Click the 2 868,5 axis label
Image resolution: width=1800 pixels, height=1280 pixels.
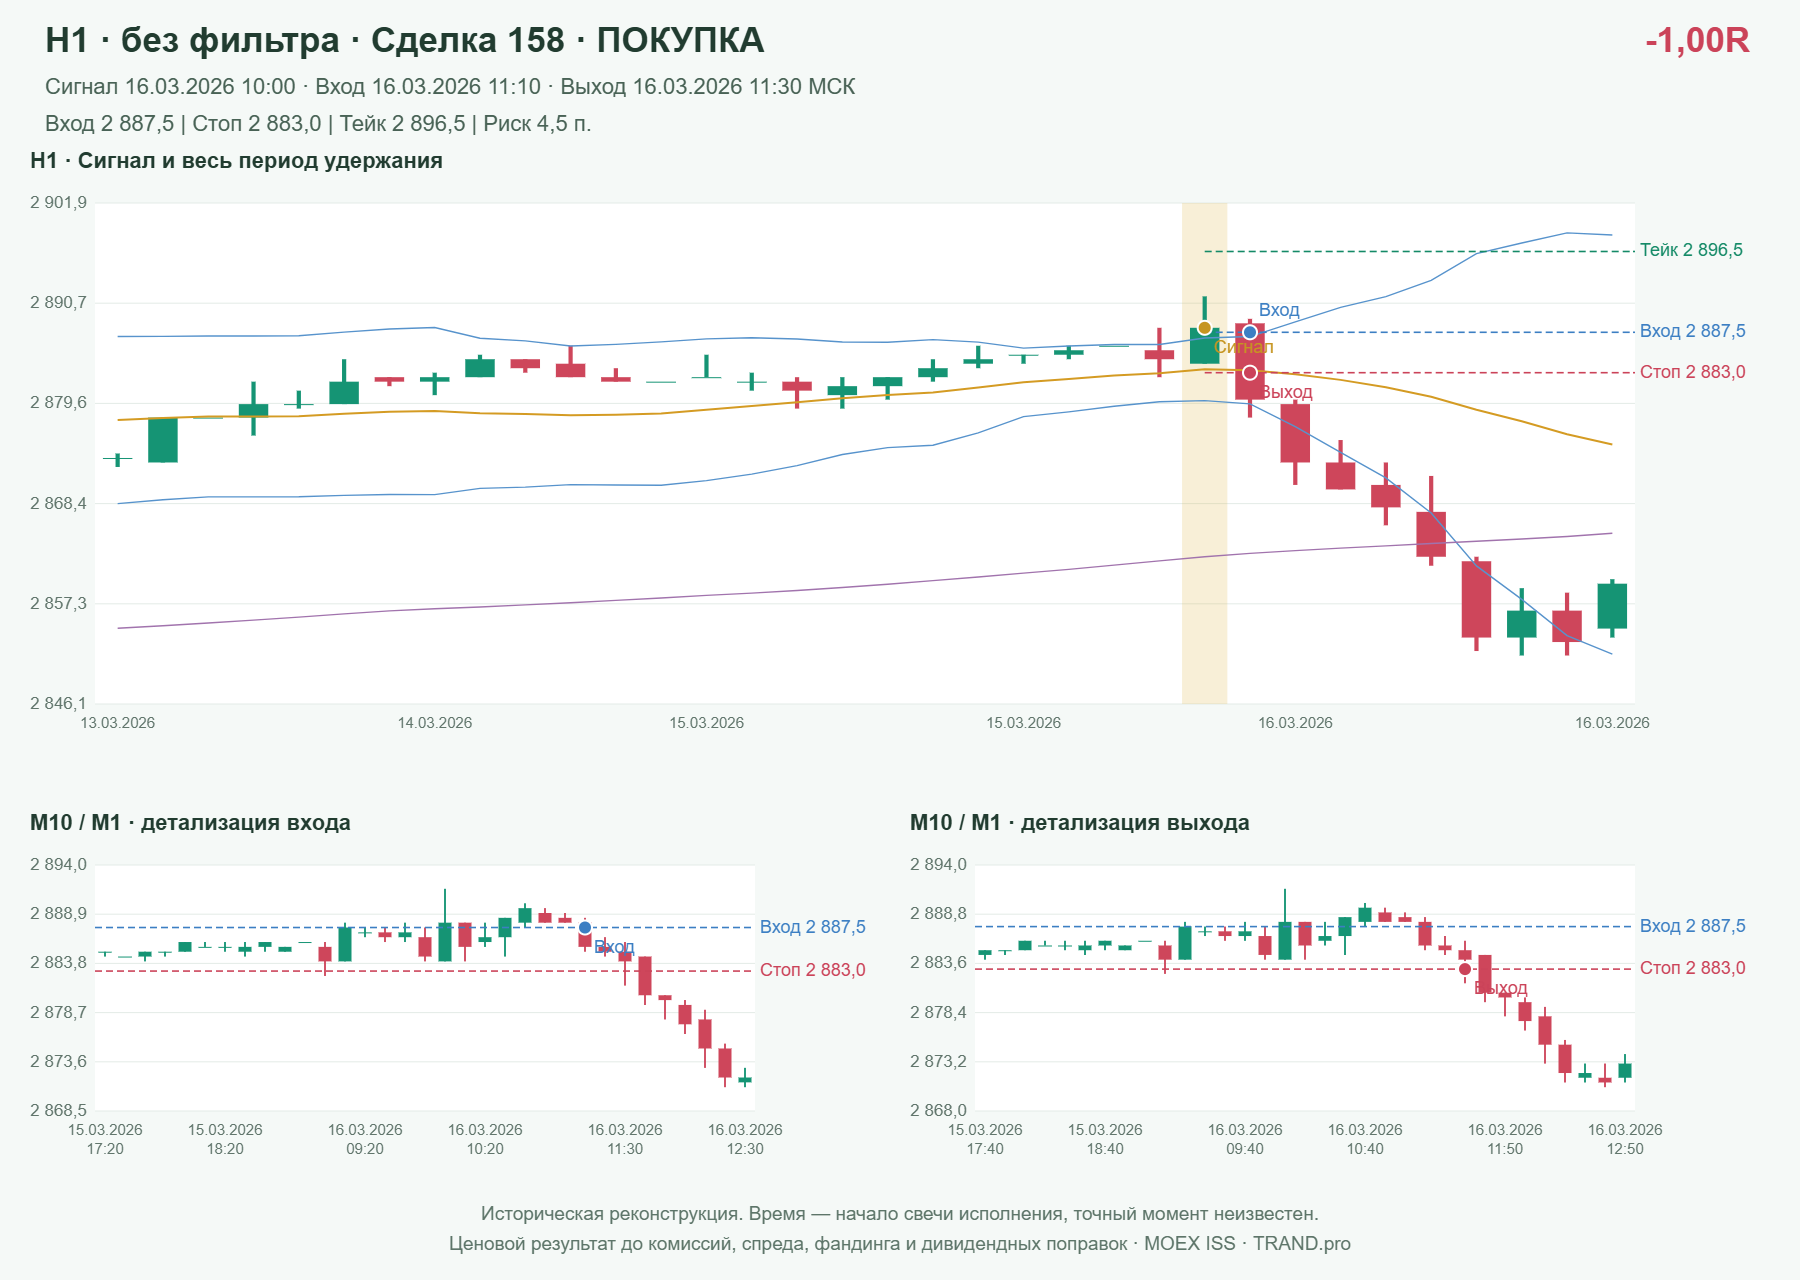[58, 1110]
